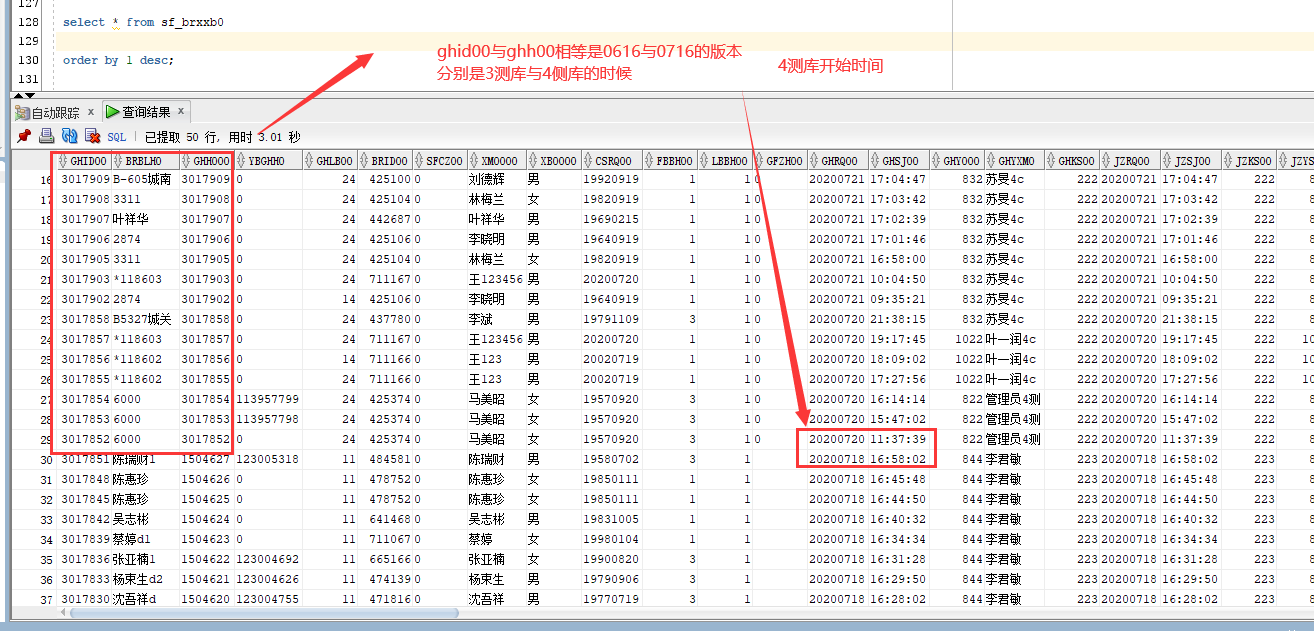Select YBGHH0 cell '123005318'
Image resolution: width=1314 pixels, height=631 pixels.
point(268,460)
